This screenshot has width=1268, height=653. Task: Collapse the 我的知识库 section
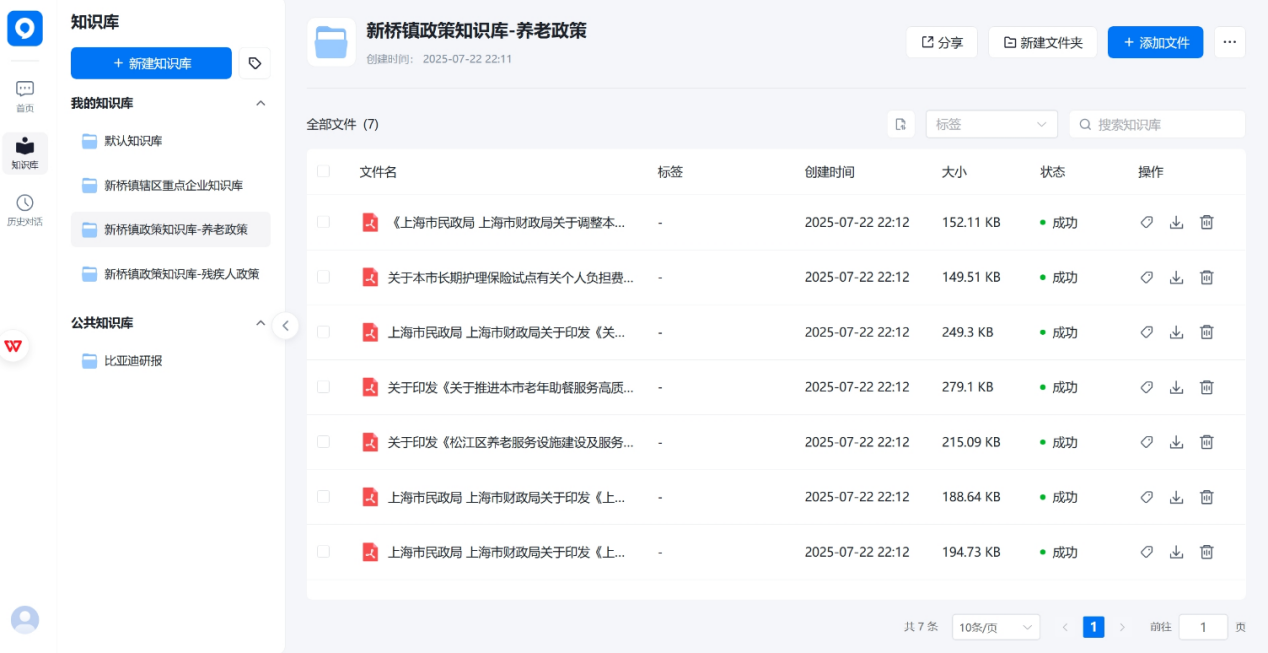260,103
